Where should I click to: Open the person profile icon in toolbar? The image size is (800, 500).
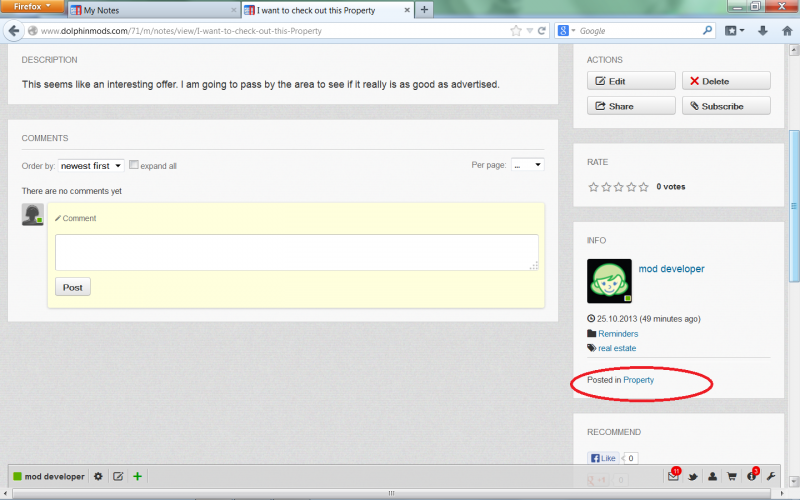[712, 477]
